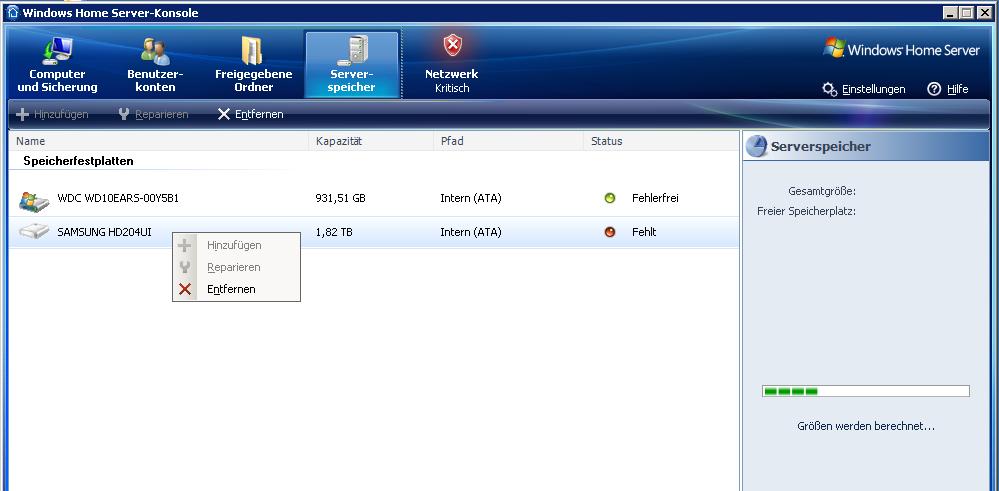999x491 pixels.
Task: Select the Serverspeicher tab
Action: tap(352, 64)
